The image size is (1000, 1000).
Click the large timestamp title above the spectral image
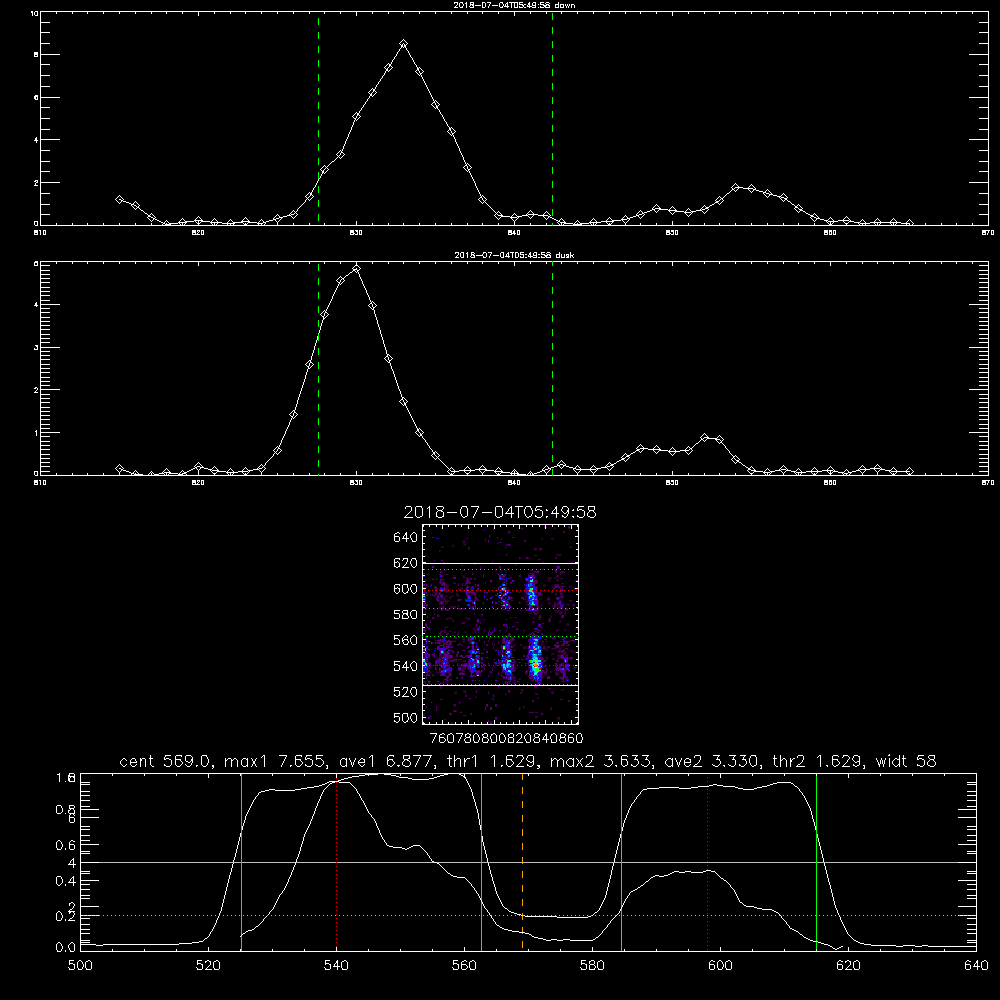(500, 512)
